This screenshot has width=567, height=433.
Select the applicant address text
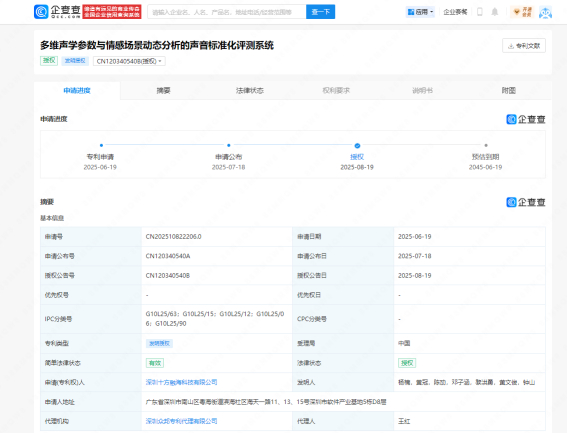(x=266, y=402)
